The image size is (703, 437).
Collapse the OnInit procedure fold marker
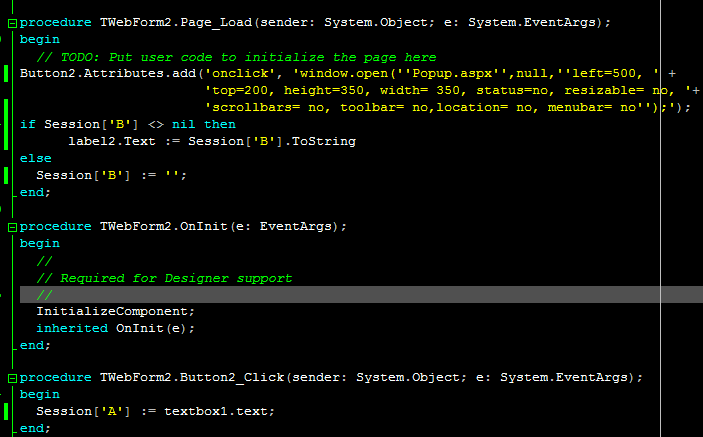(x=14, y=226)
